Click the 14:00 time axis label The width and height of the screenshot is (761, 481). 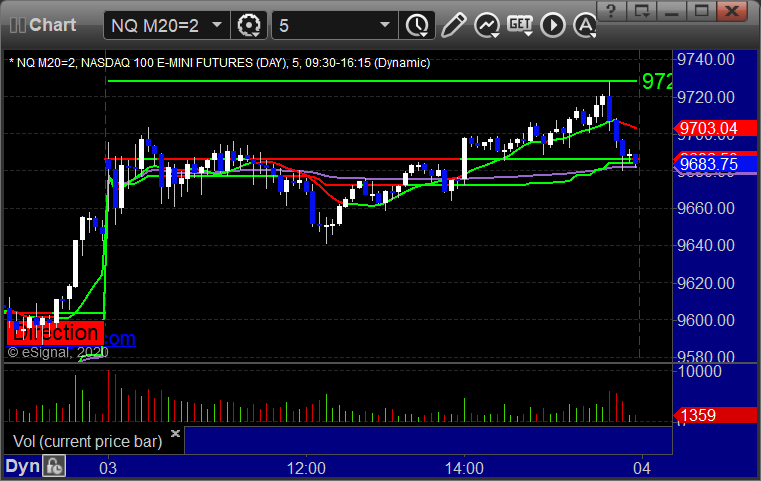click(x=464, y=468)
